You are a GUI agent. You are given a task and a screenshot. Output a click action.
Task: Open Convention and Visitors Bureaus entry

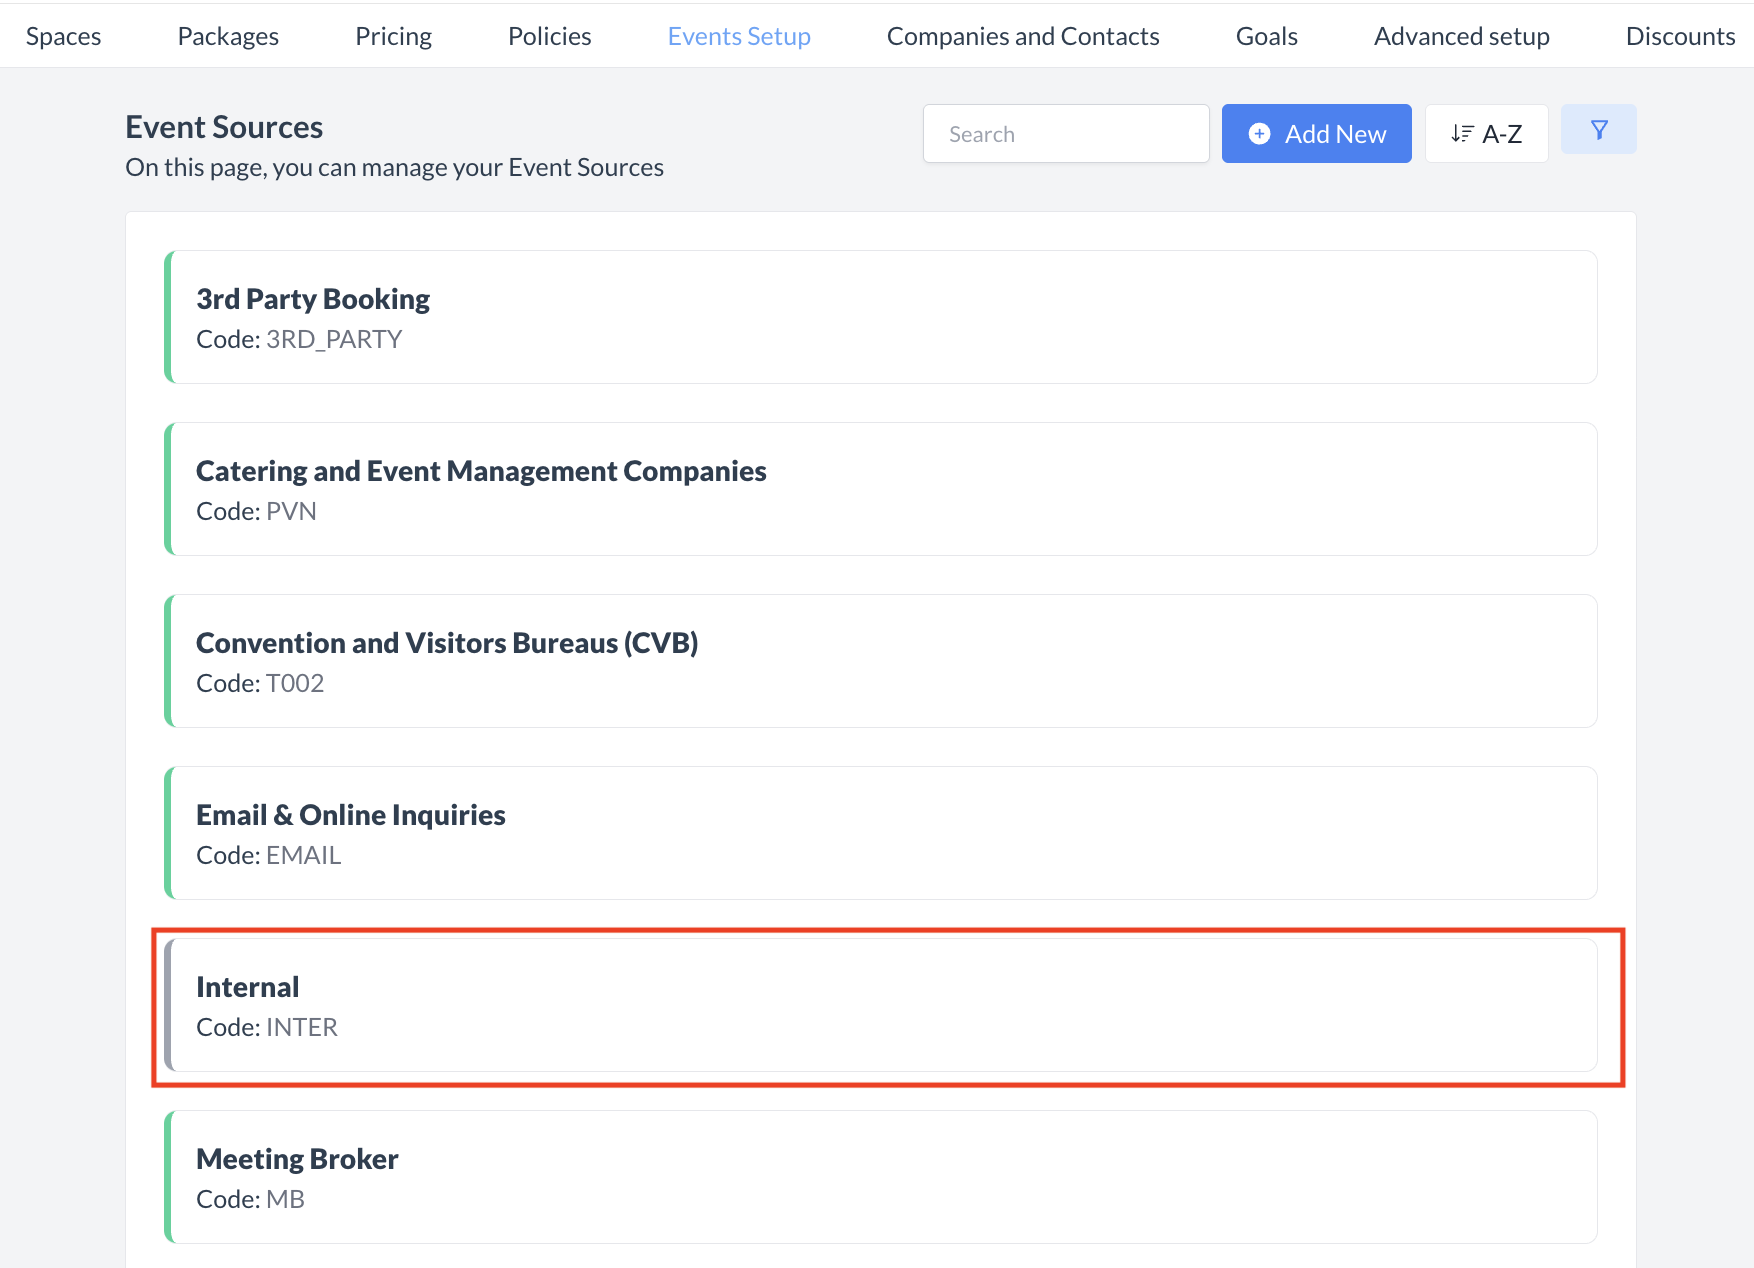880,661
